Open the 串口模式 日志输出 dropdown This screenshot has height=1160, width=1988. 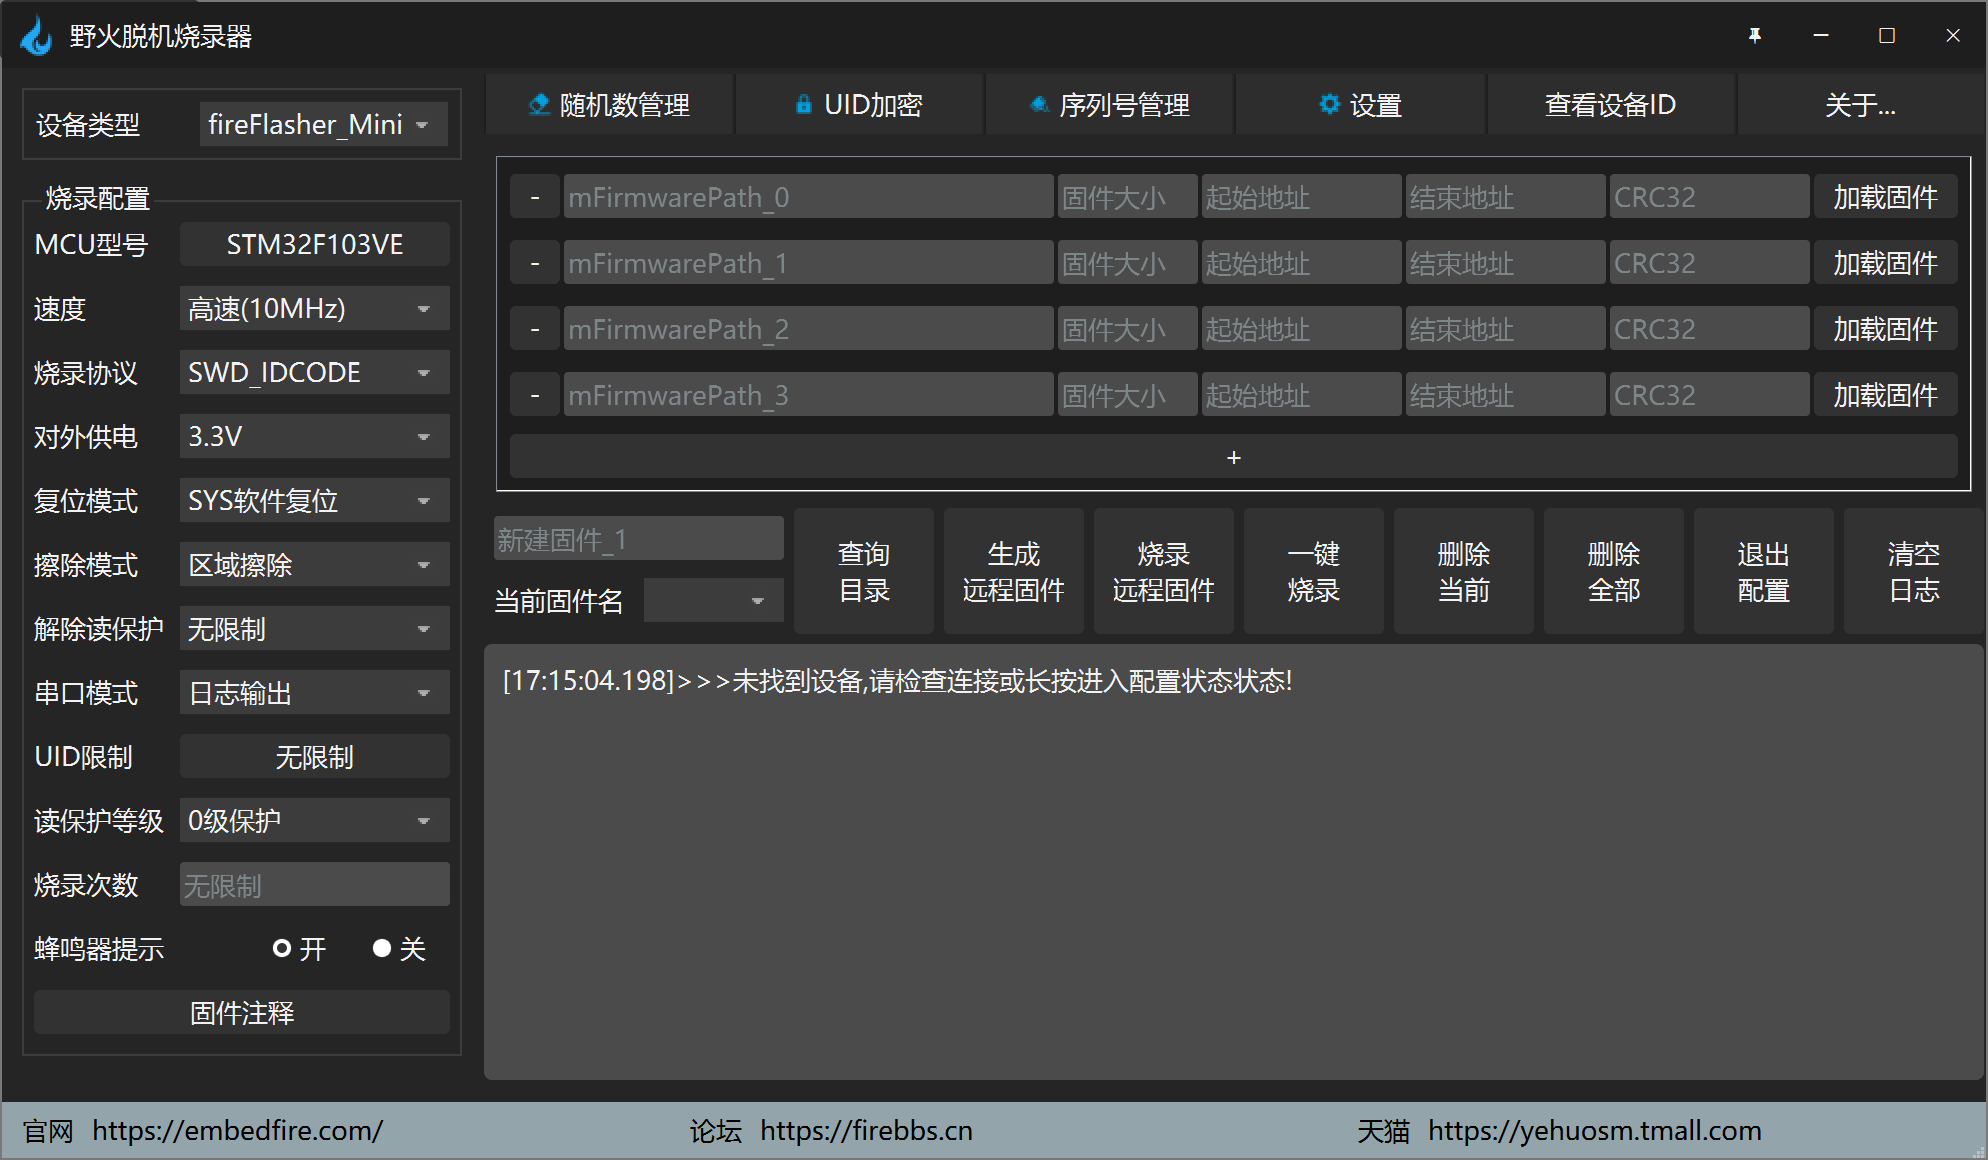tap(314, 692)
